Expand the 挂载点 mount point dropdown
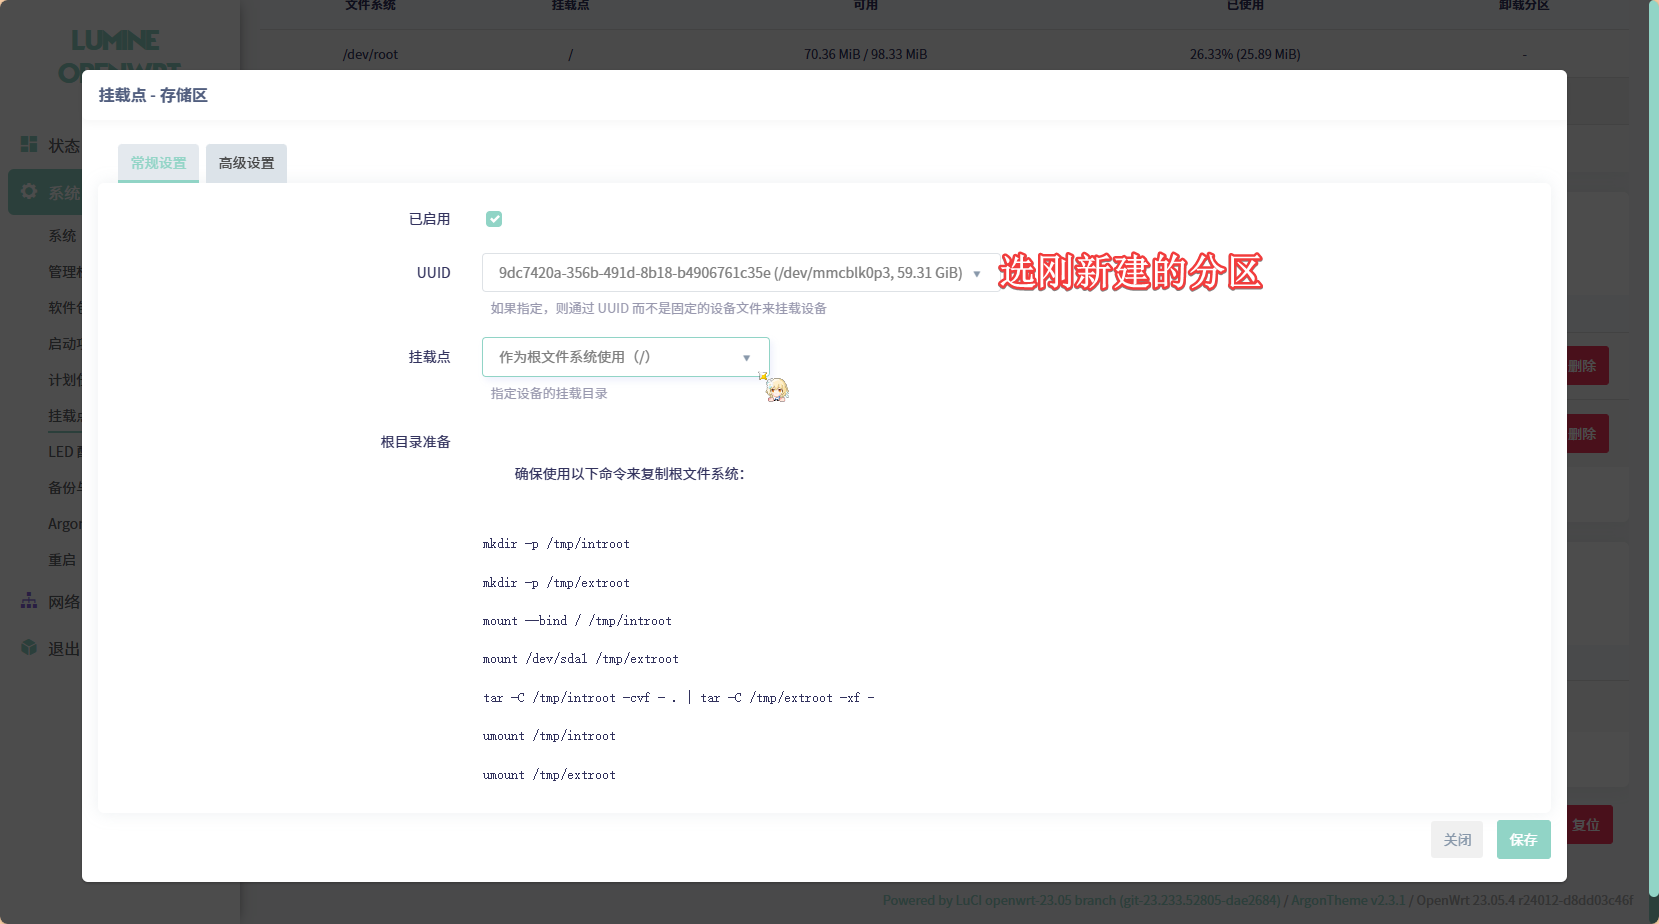Viewport: 1659px width, 924px height. pos(625,357)
